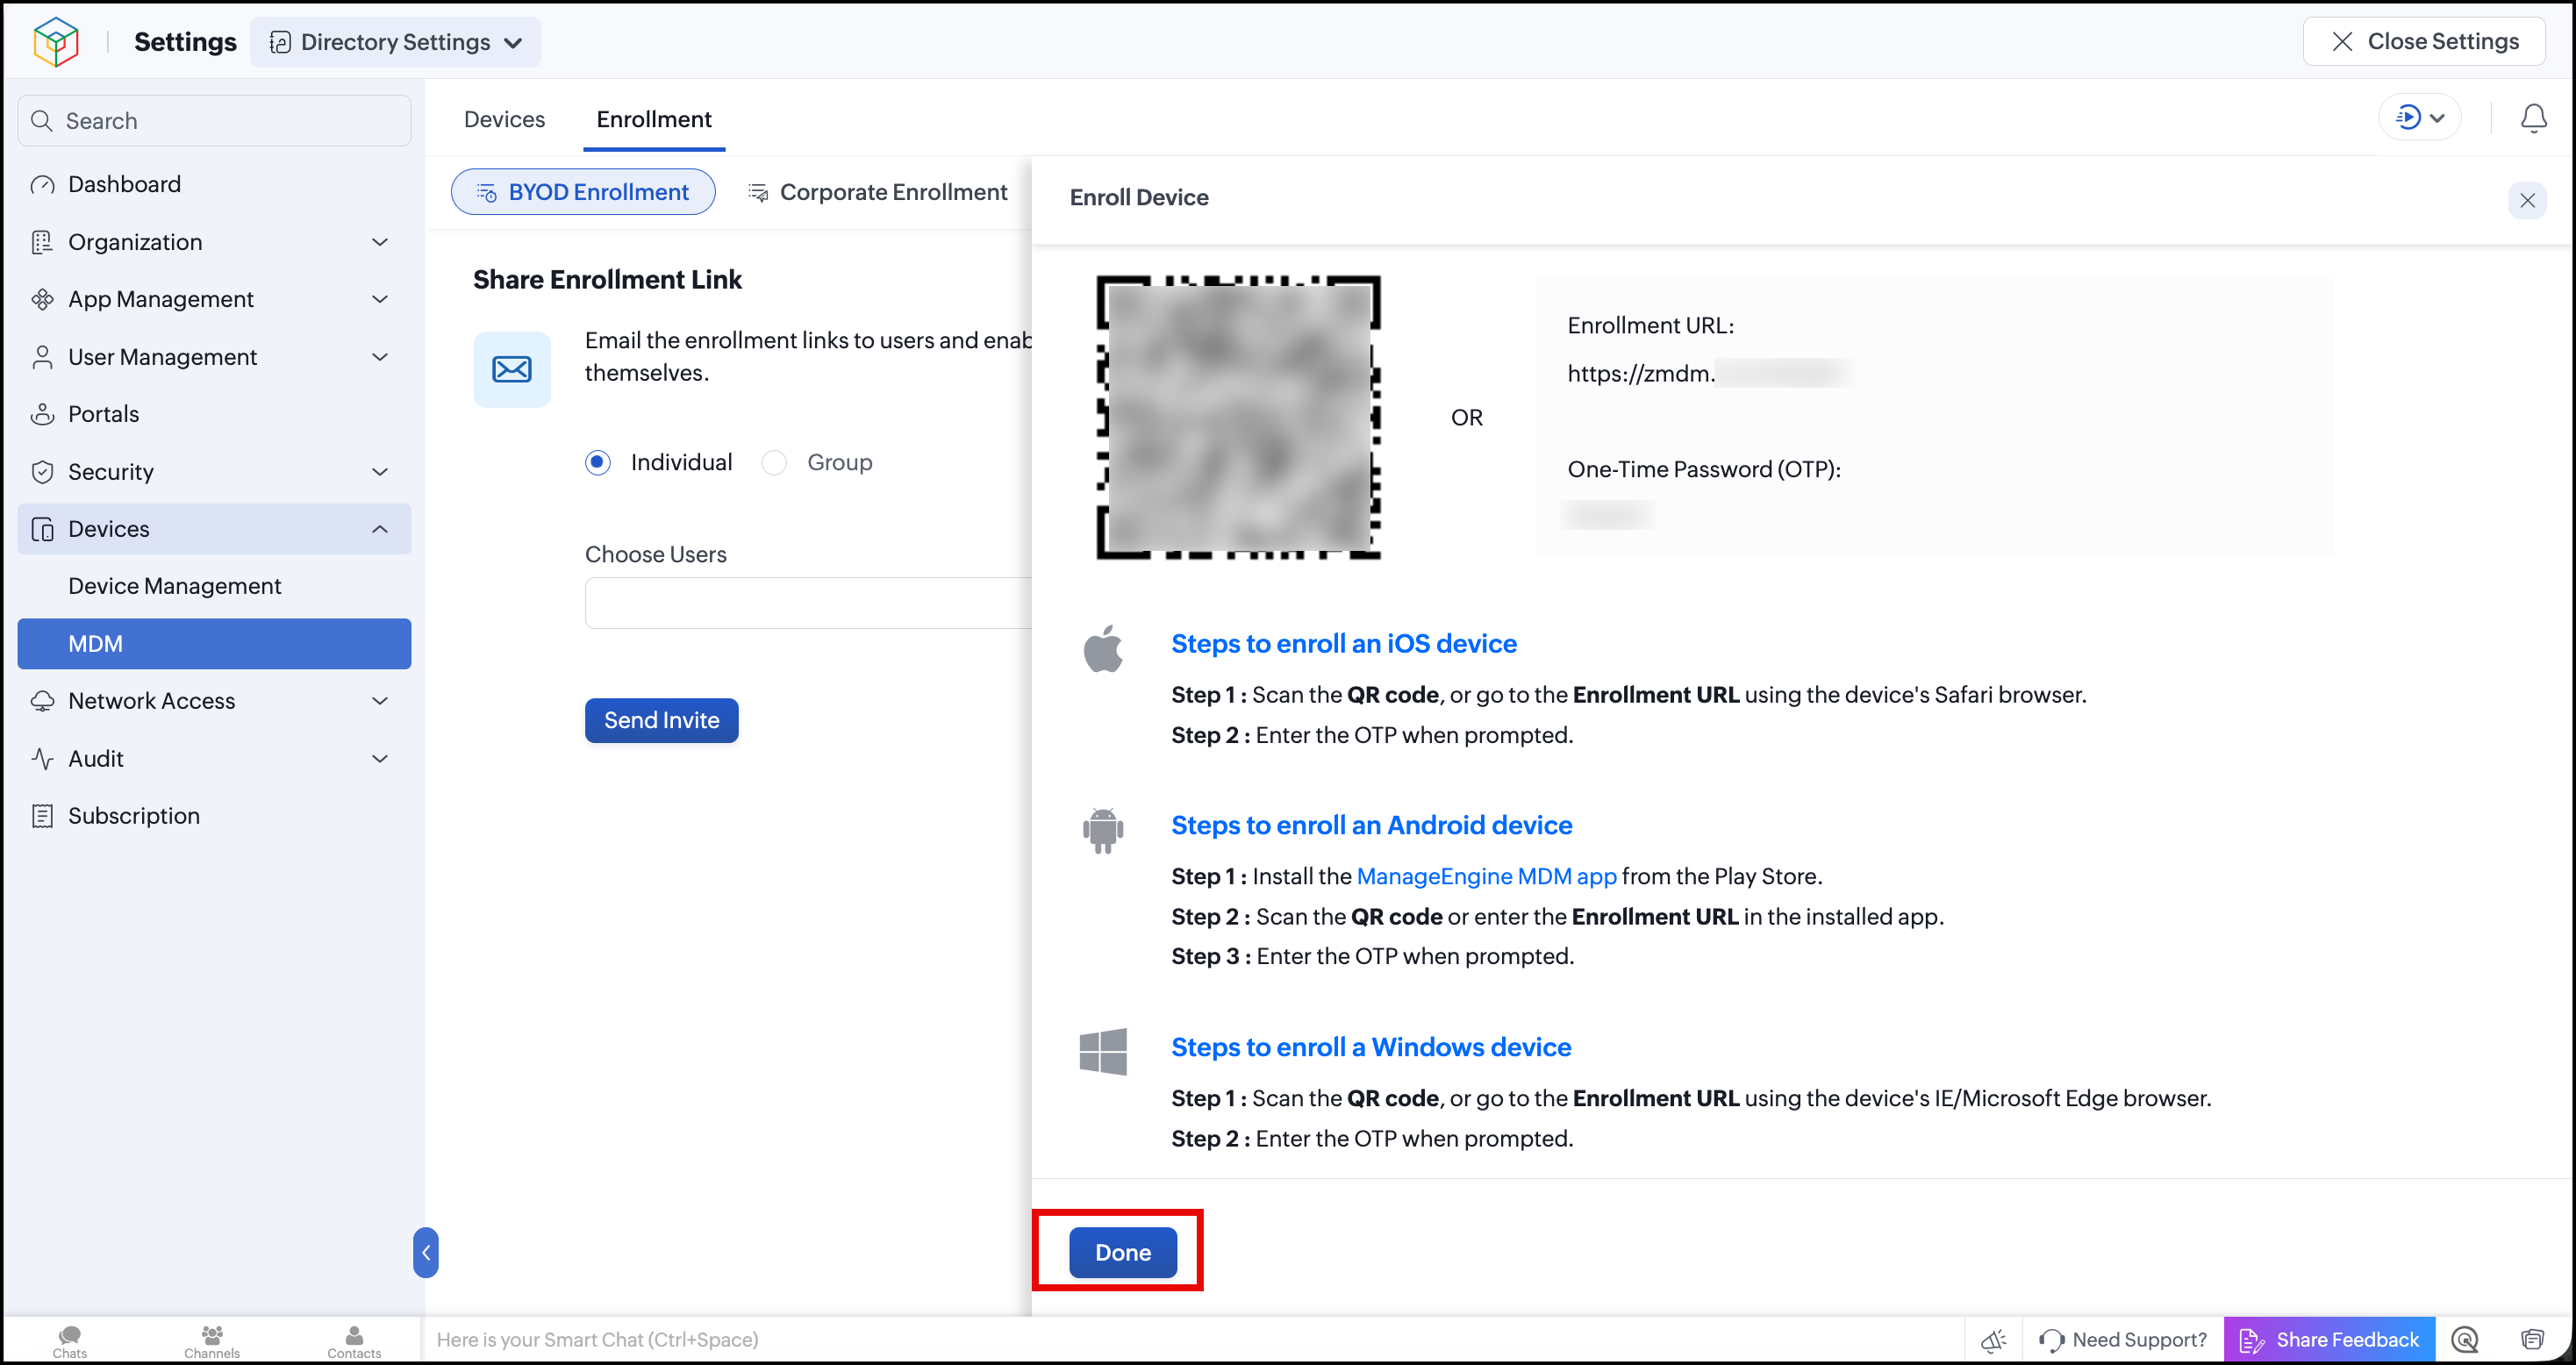Switch to the Enrollment tab
The image size is (2576, 1365).
coord(654,119)
